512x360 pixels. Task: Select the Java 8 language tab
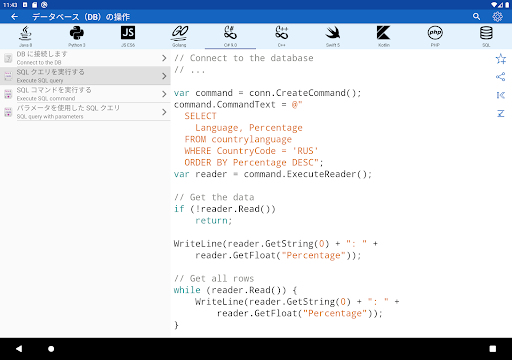pos(26,36)
